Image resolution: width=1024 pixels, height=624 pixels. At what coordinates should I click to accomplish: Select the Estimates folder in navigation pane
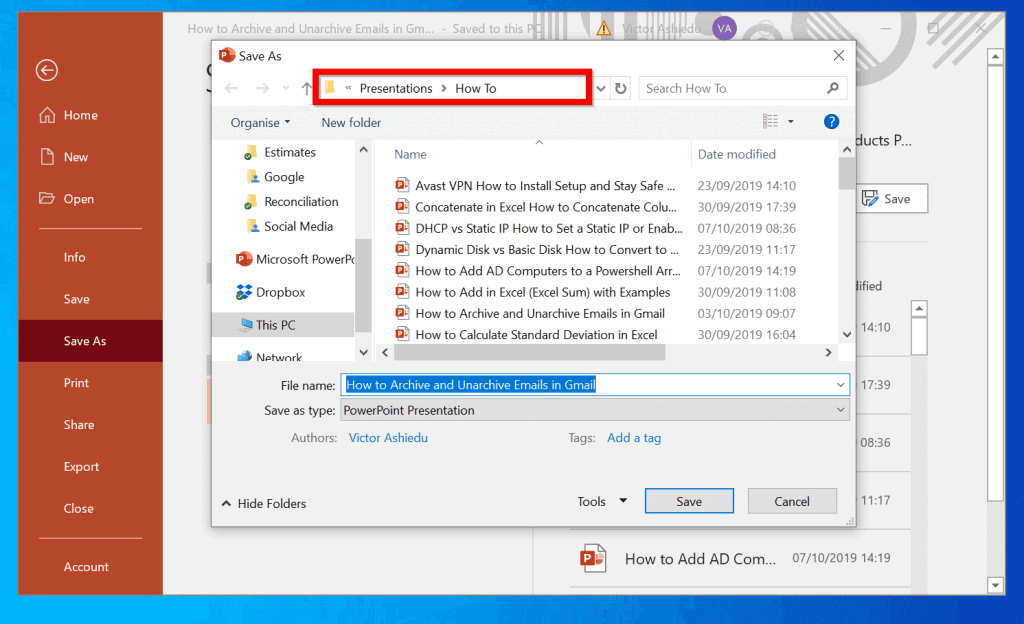click(x=280, y=152)
